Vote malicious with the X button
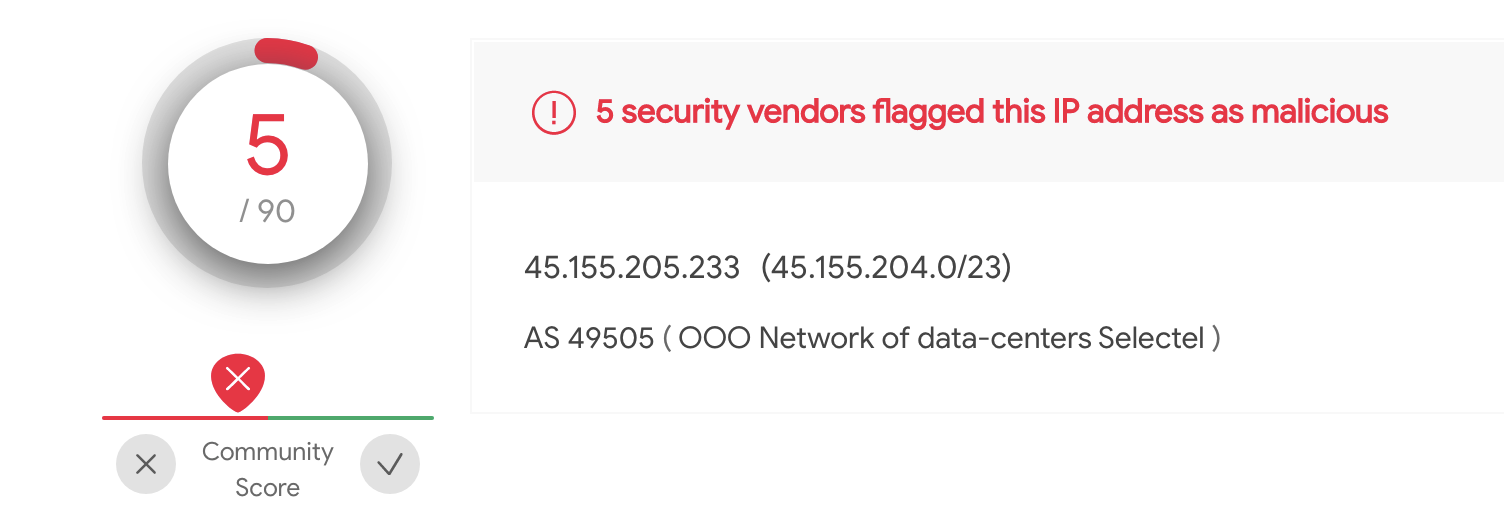Screen dimensions: 1504x530 coord(146,464)
